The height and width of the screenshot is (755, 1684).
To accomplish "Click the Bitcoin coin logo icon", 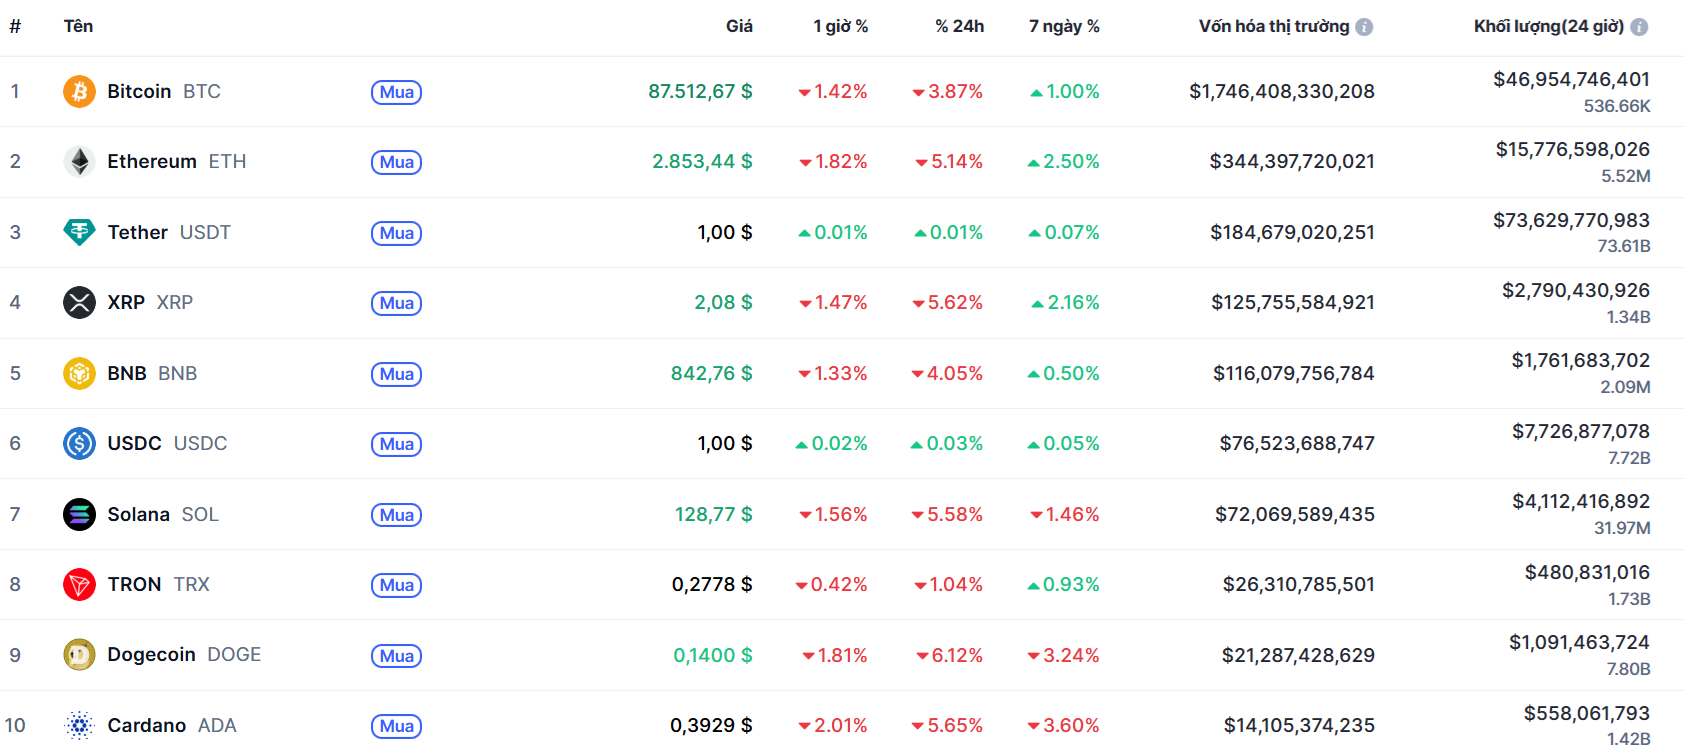I will pos(79,92).
